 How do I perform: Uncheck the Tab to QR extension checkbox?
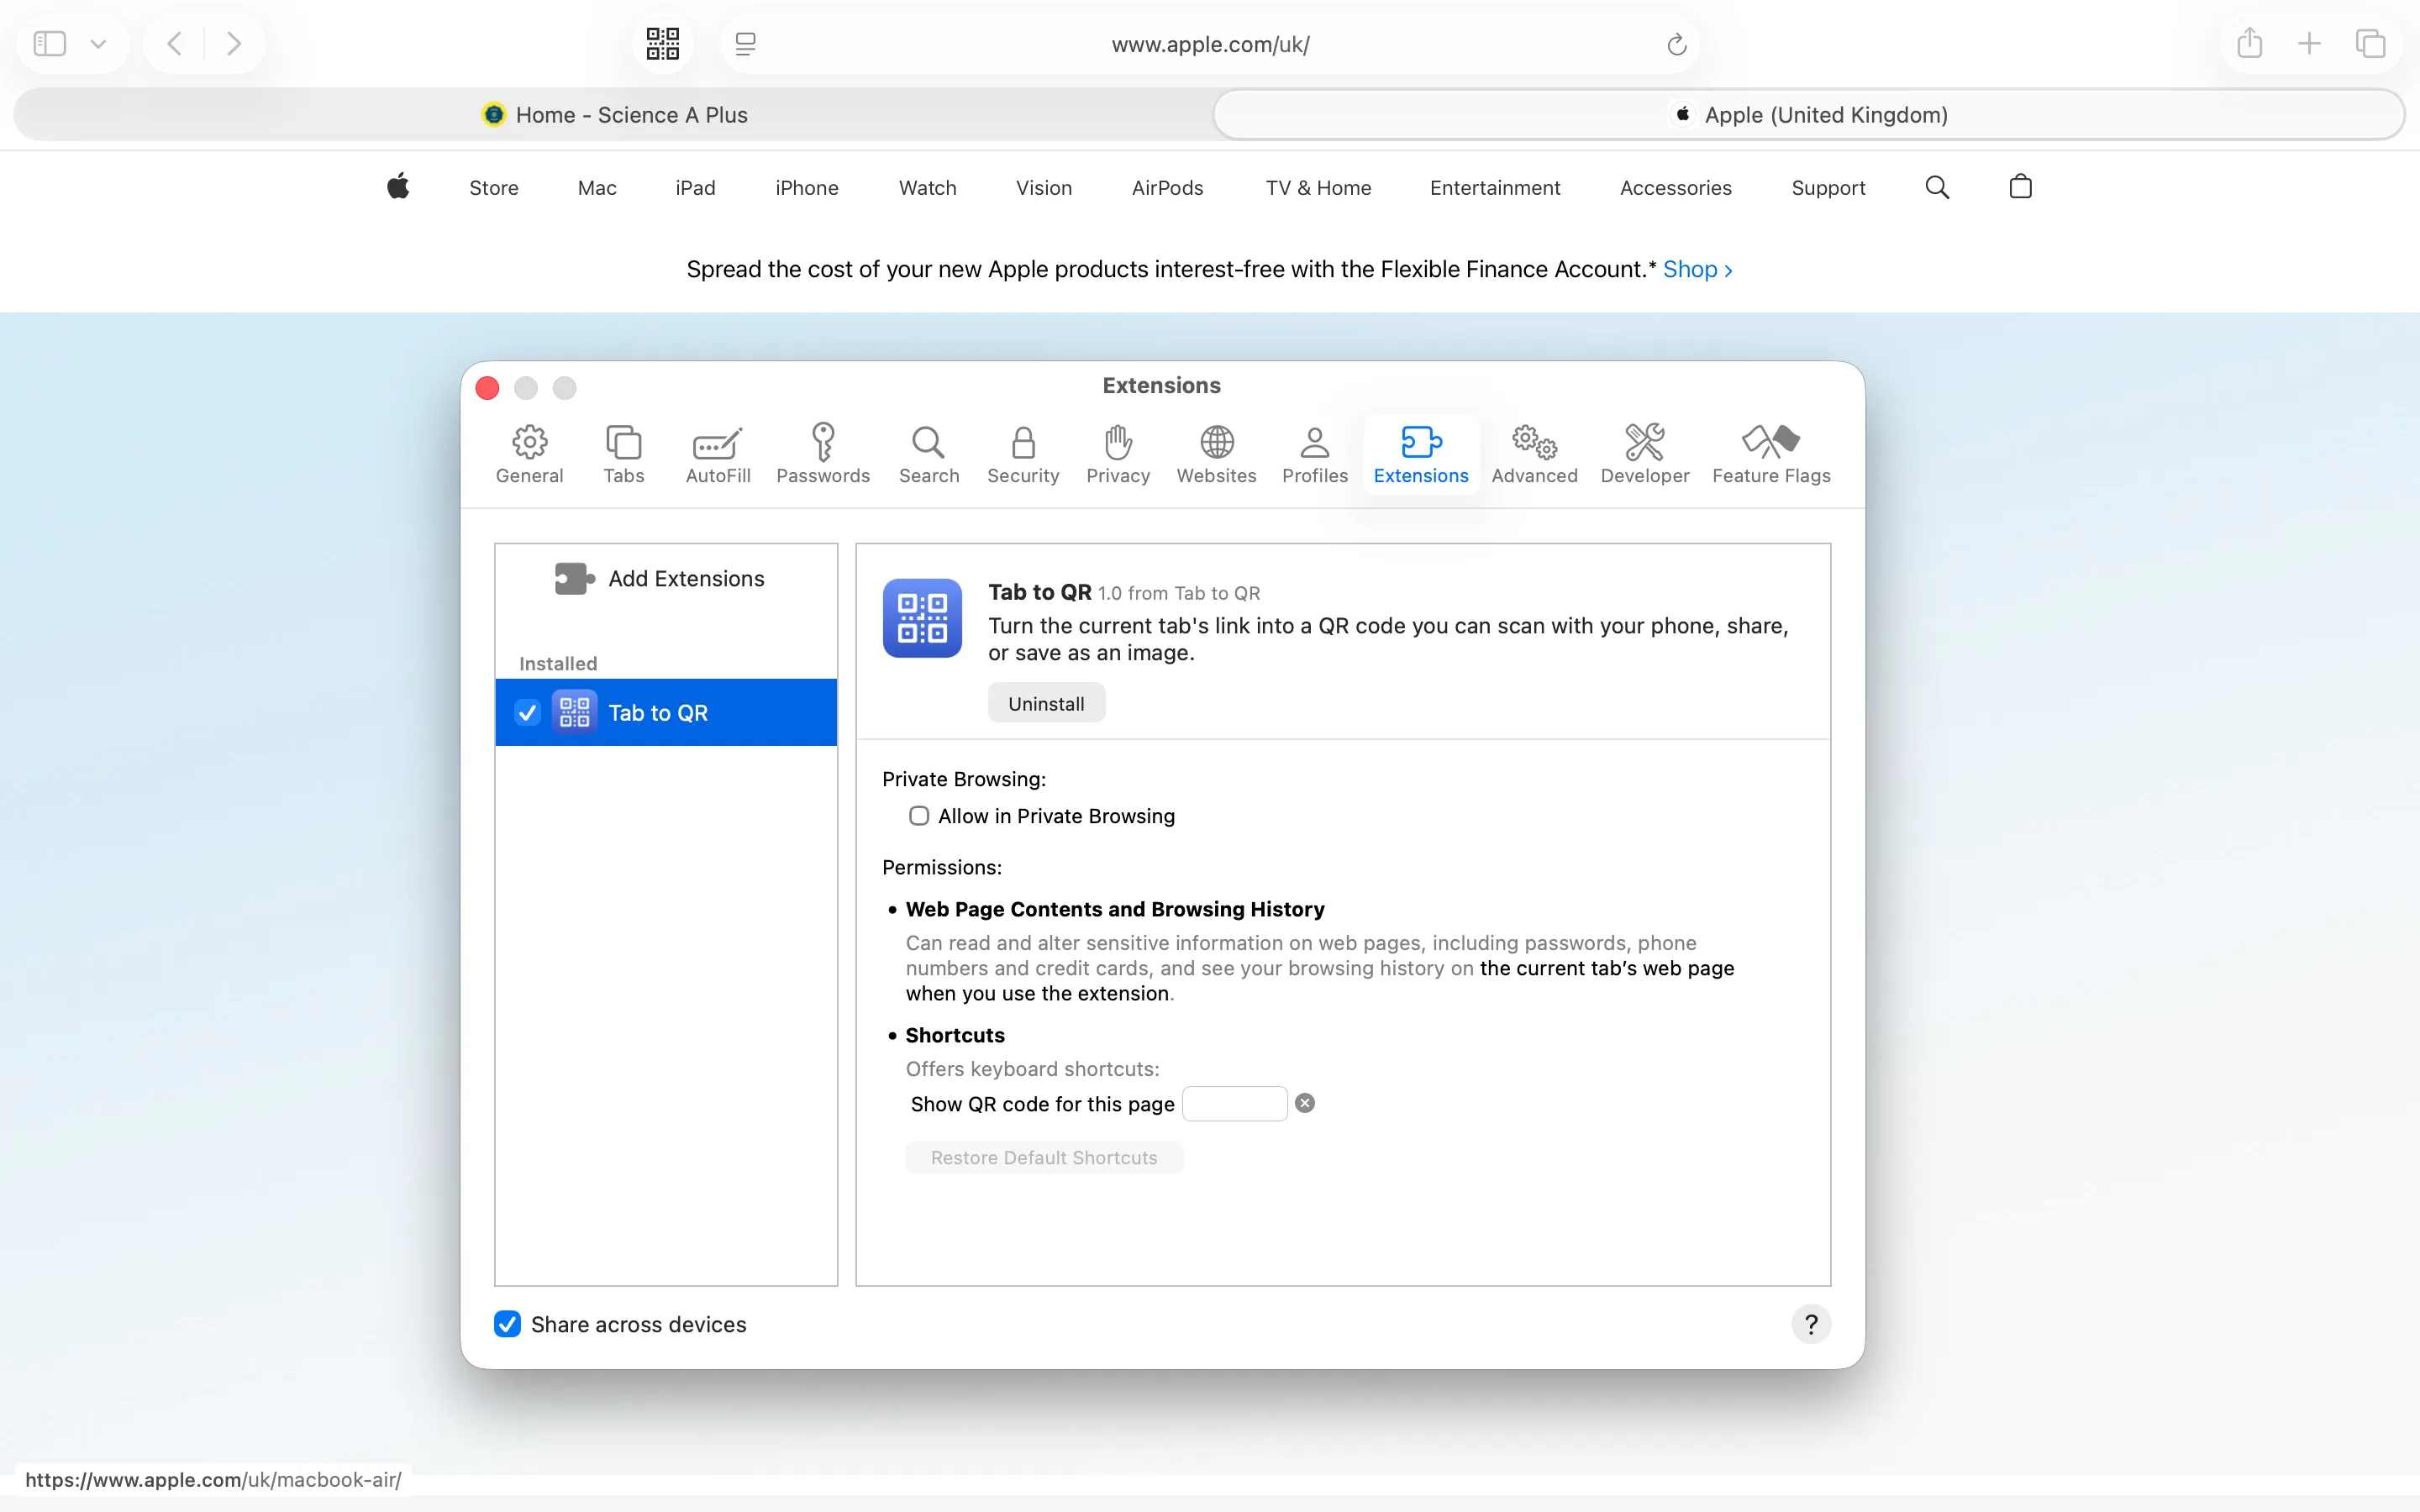click(527, 712)
